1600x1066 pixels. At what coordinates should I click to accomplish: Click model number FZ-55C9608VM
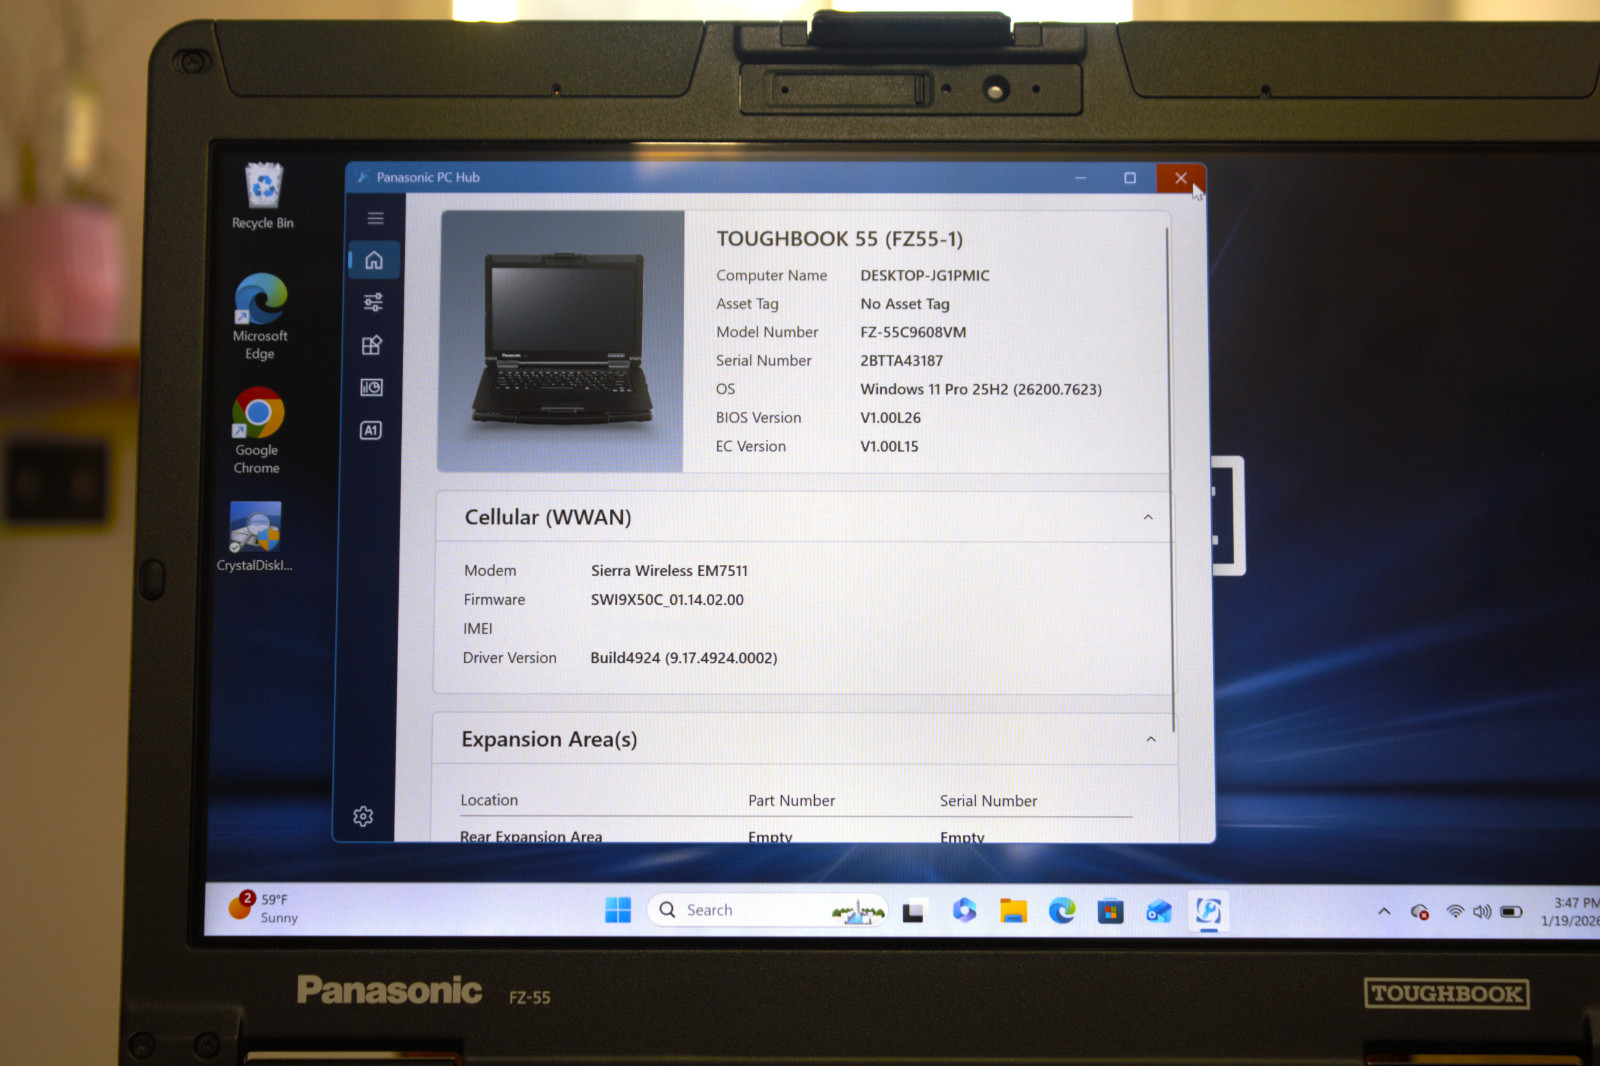coord(913,332)
